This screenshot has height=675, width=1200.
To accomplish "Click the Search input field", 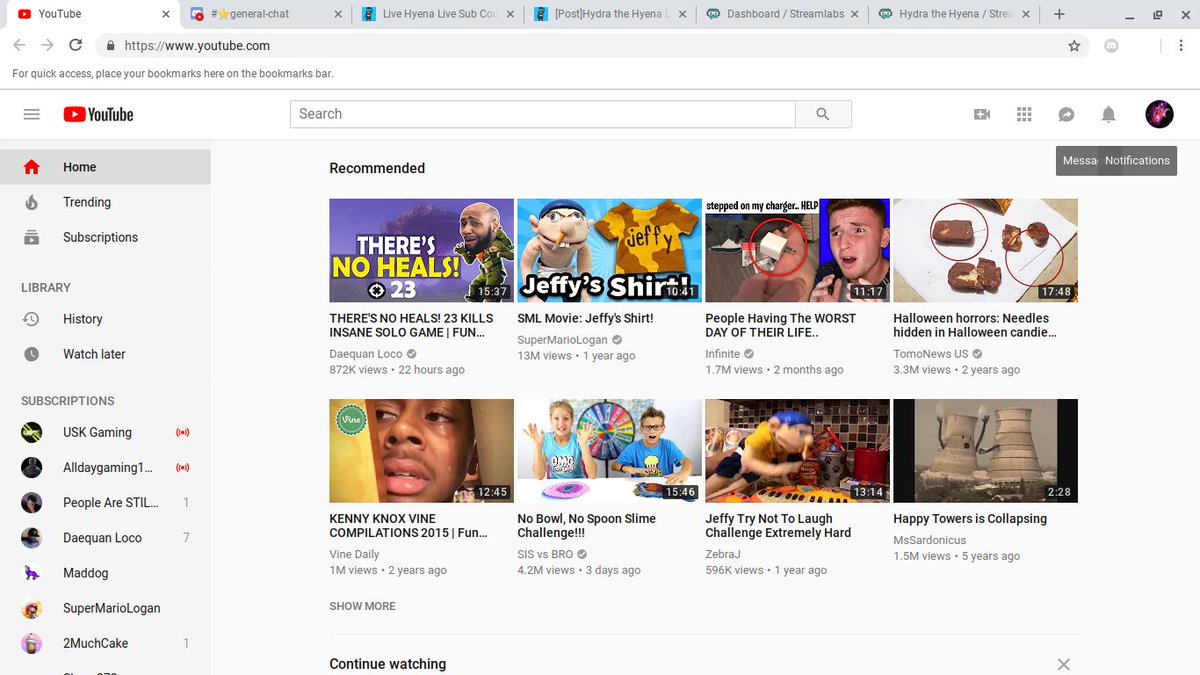I will (543, 114).
